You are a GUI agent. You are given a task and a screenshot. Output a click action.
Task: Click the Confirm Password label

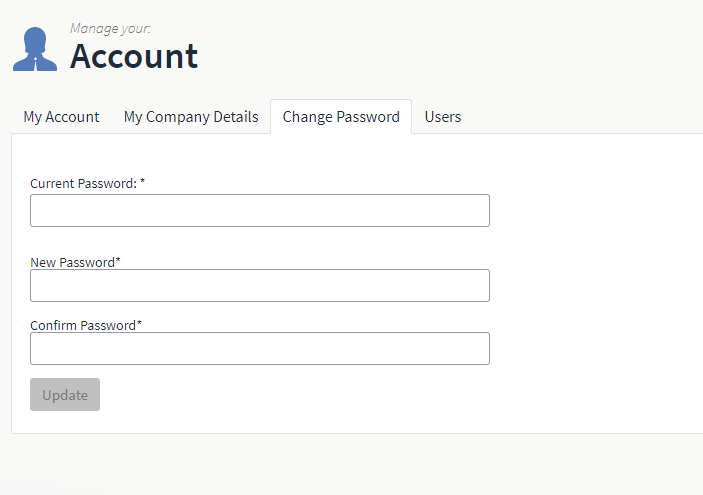(x=83, y=325)
